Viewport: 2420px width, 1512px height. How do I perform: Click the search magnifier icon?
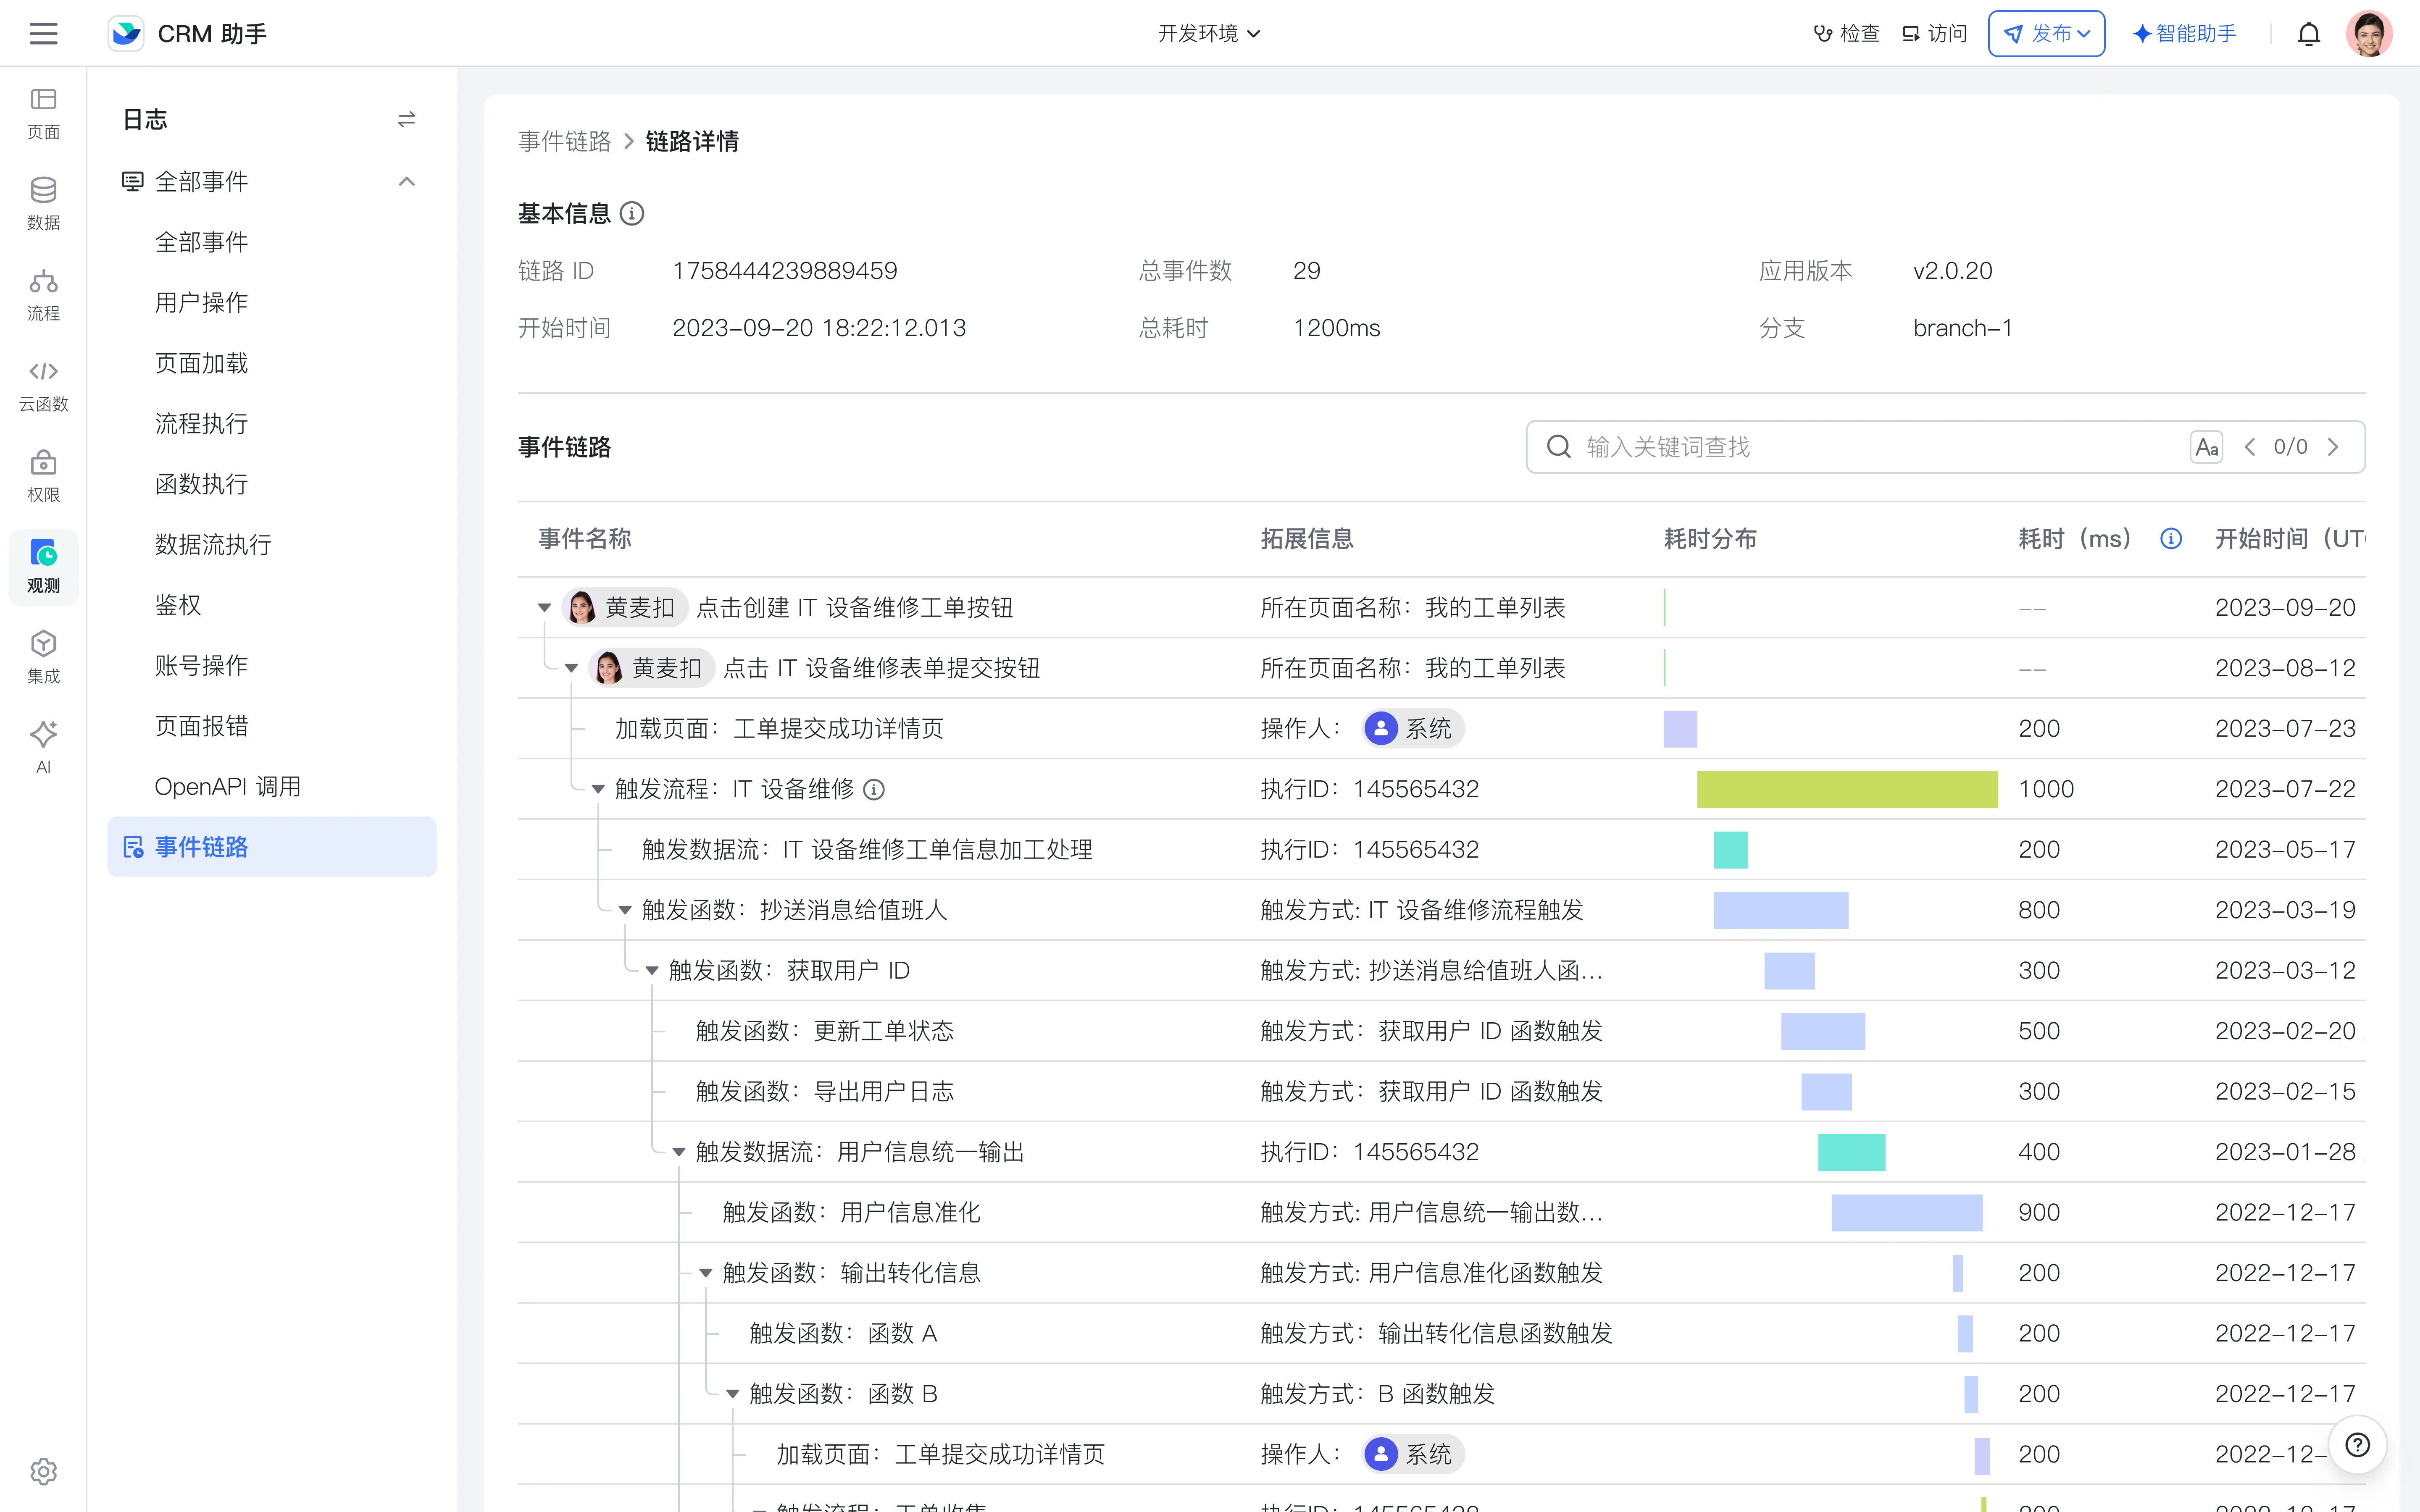tap(1559, 447)
